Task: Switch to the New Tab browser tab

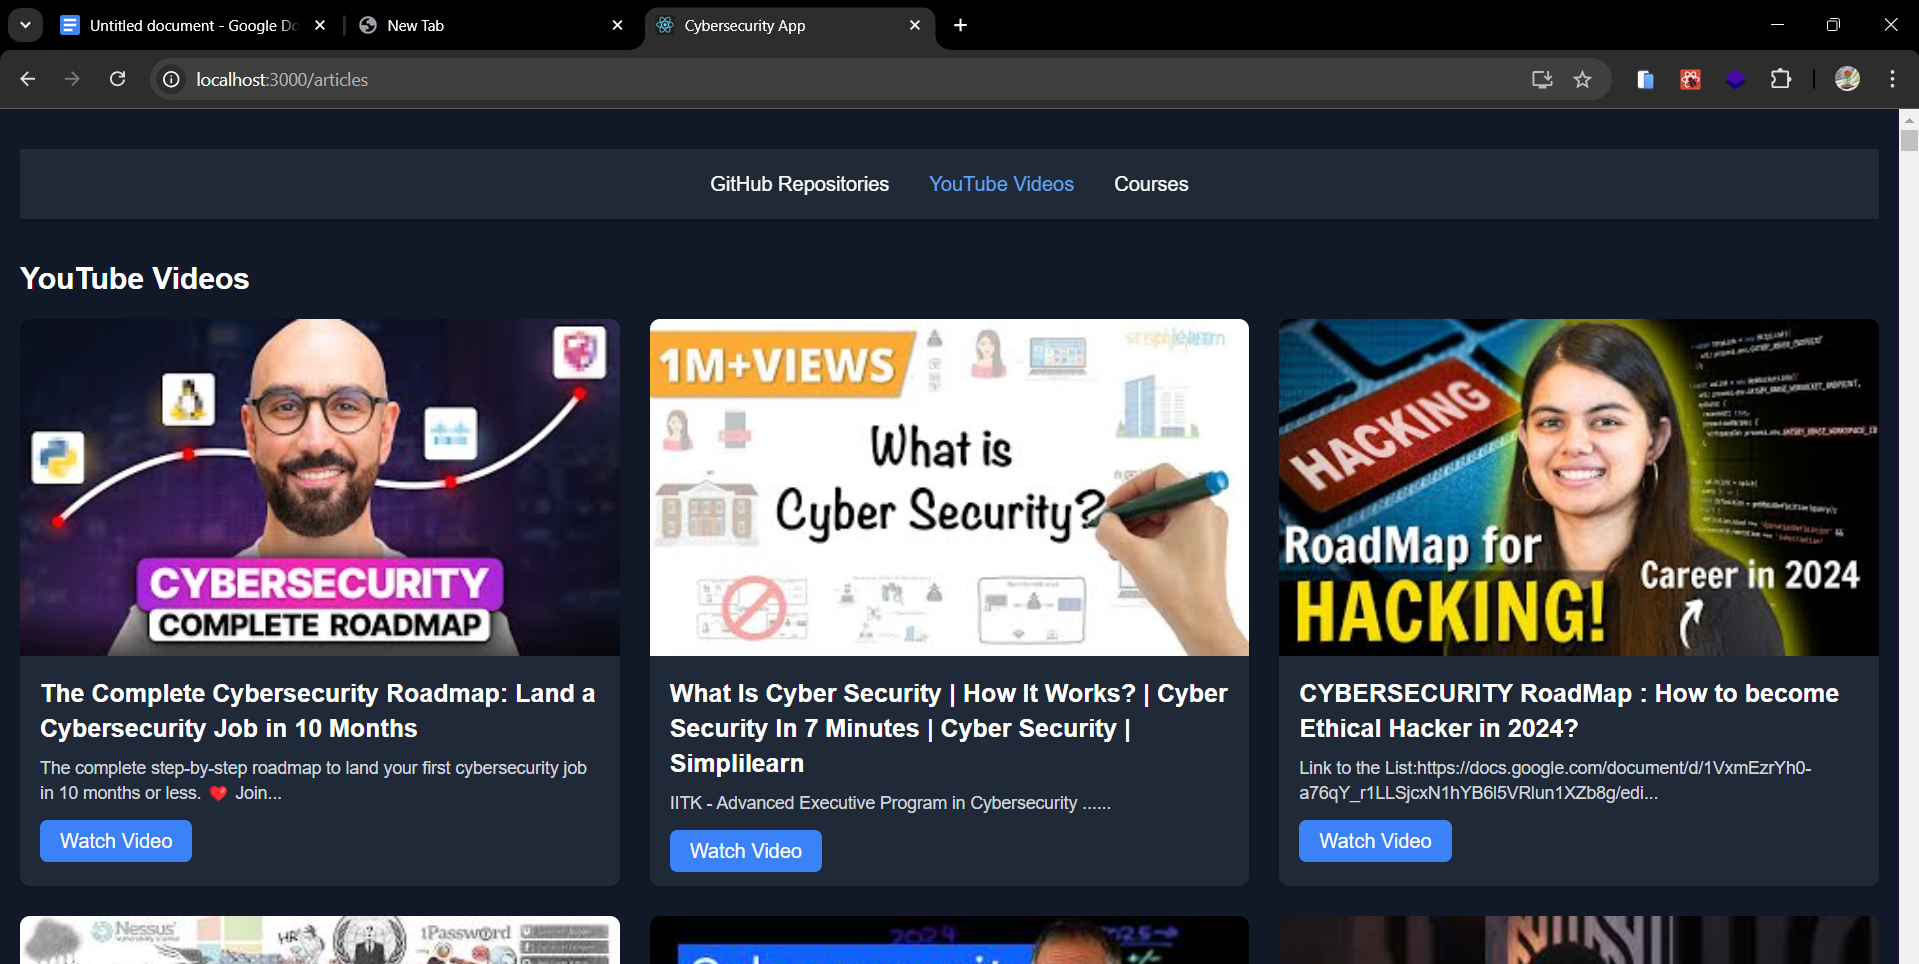Action: [492, 25]
